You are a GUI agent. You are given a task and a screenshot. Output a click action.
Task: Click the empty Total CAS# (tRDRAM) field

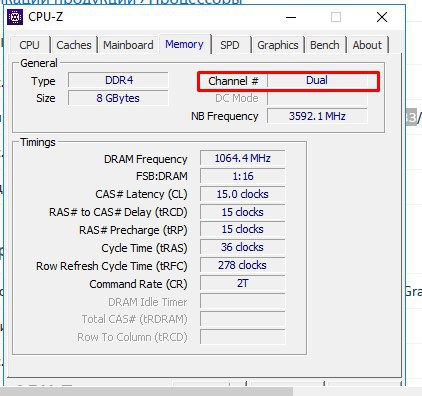coord(242,319)
